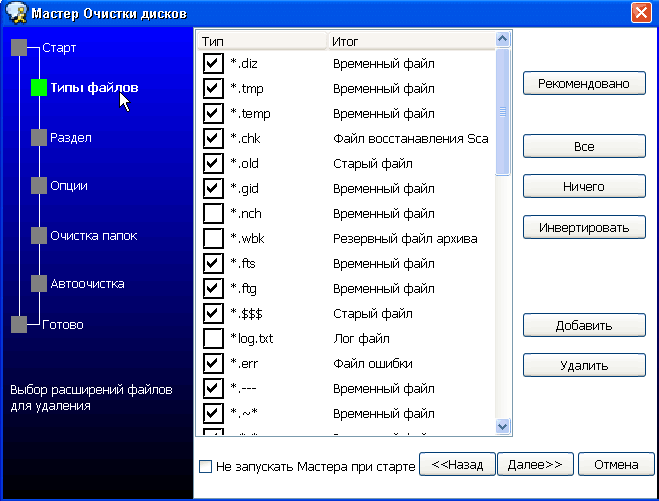Viewport: 659px width, 501px height.
Task: Uncheck the *.gid file type checkbox
Action: pos(213,188)
